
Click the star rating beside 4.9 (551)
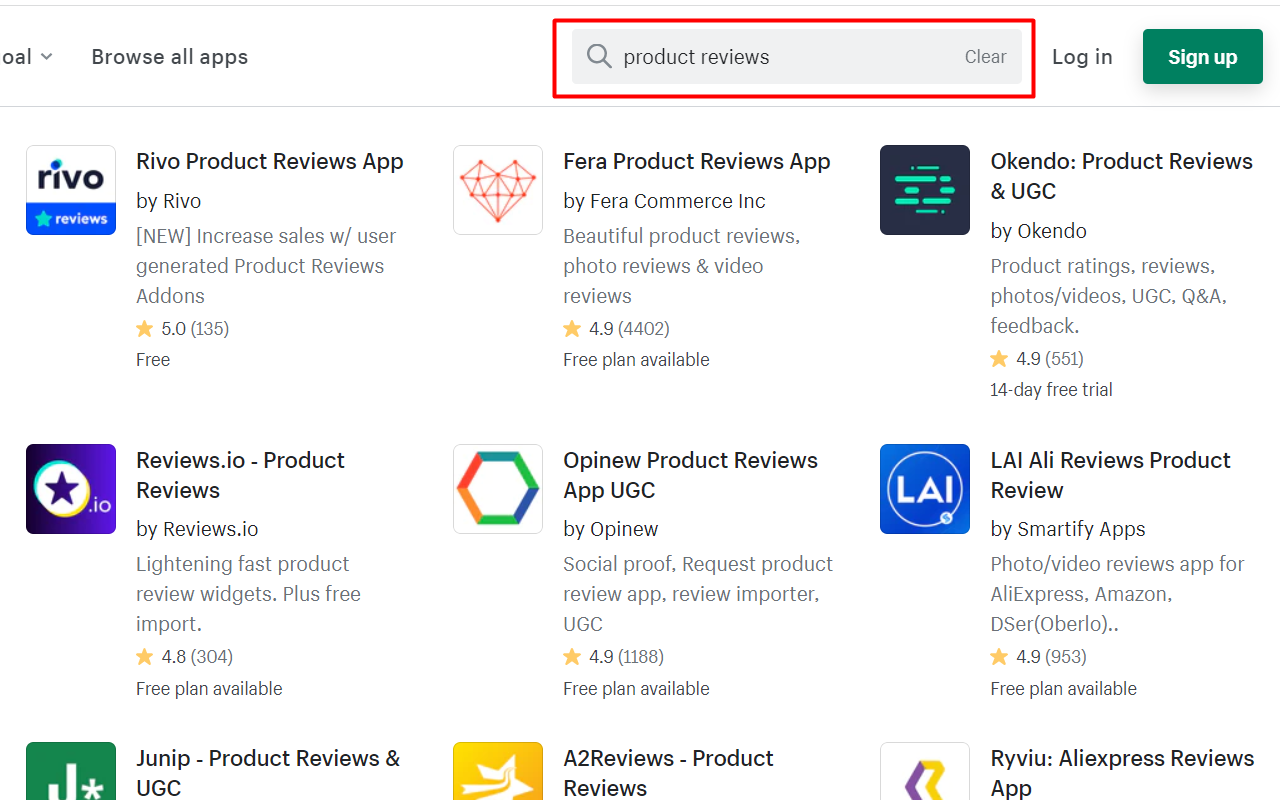[x=999, y=358]
